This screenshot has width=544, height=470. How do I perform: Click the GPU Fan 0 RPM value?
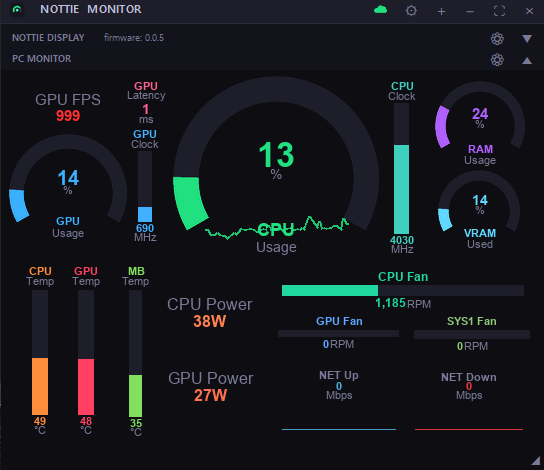pos(338,344)
